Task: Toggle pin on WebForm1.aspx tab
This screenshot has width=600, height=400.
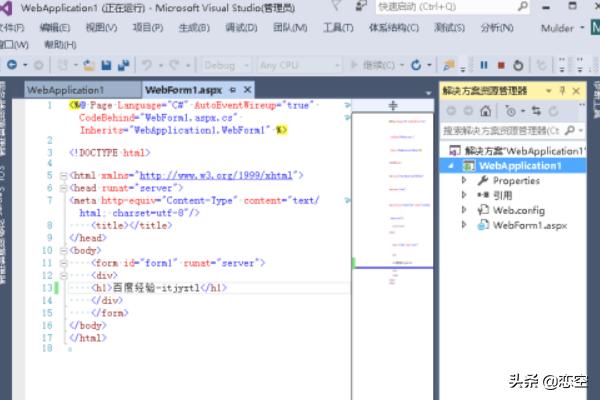Action: 231,90
